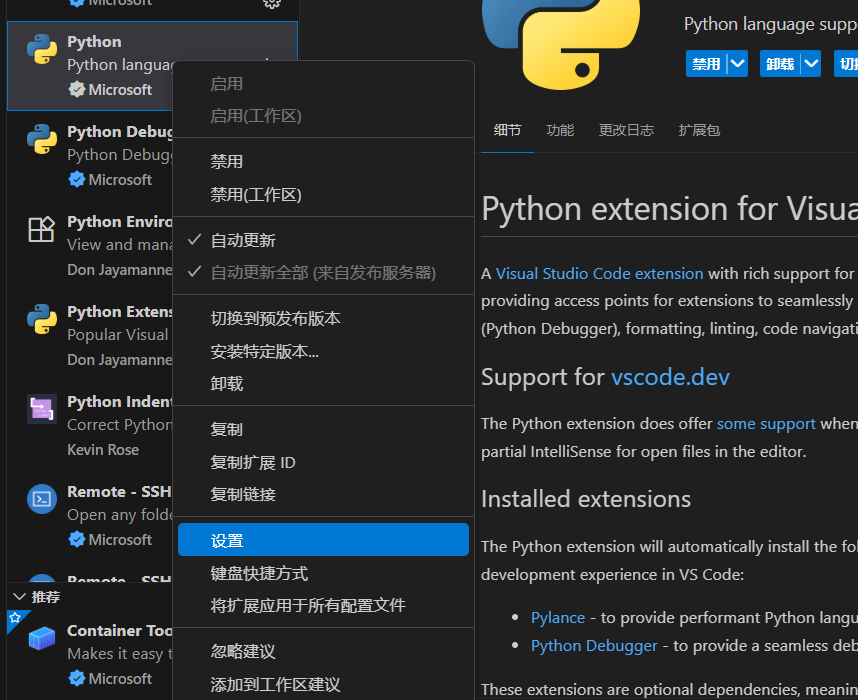Viewport: 858px width, 700px height.
Task: Open the some support link
Action: [x=766, y=424]
